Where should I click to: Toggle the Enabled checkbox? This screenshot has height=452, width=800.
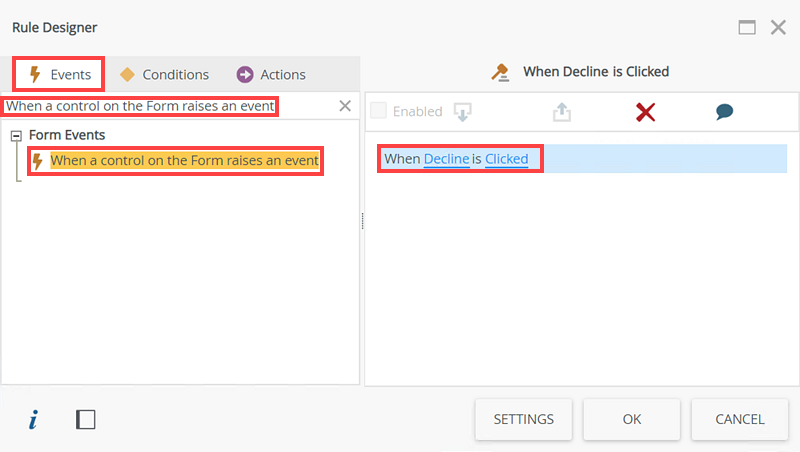click(379, 112)
